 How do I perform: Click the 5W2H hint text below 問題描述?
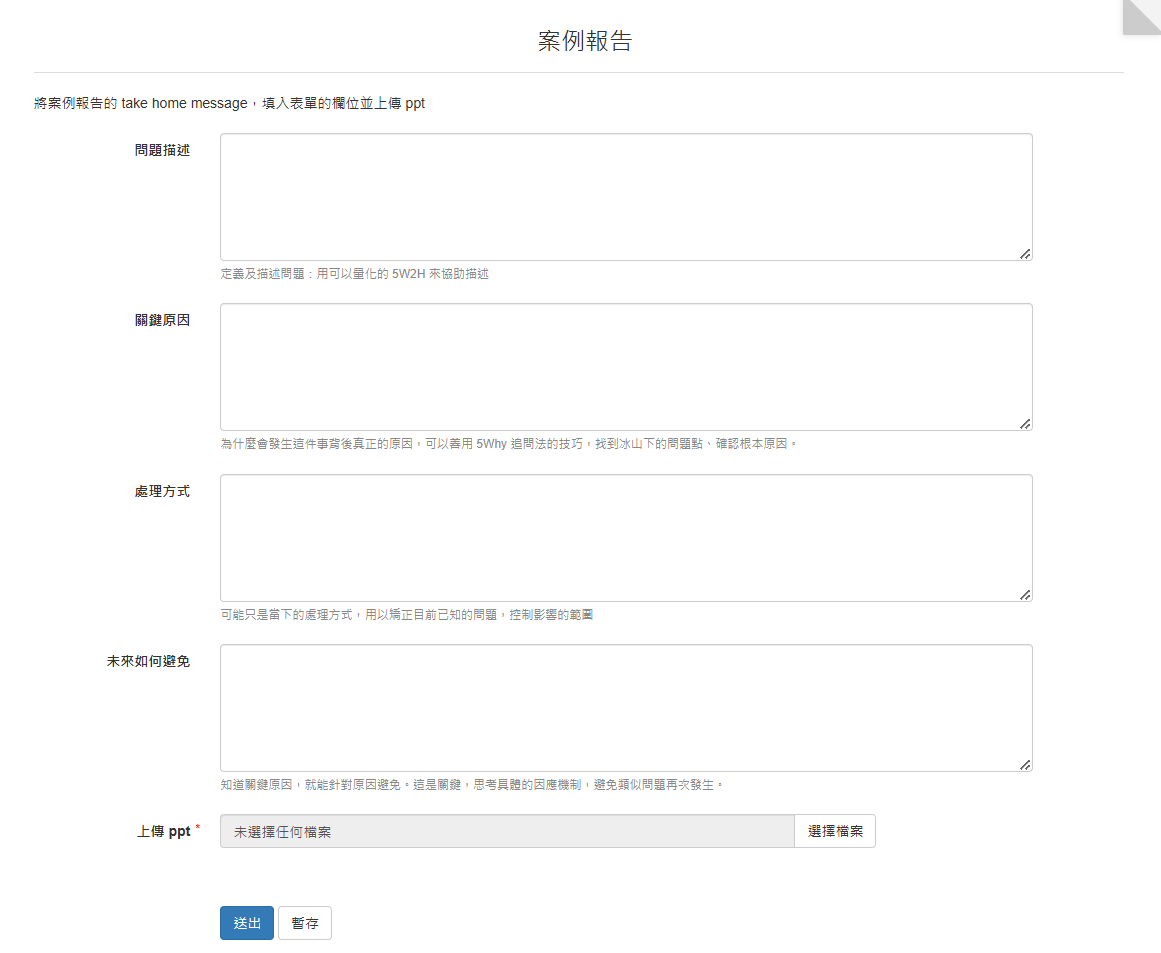pyautogui.click(x=355, y=273)
